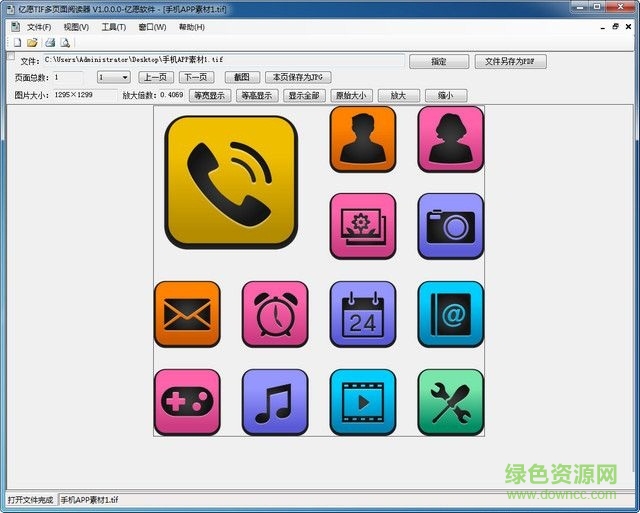Click the purple music note icon
This screenshot has height=513, width=640.
[x=275, y=402]
